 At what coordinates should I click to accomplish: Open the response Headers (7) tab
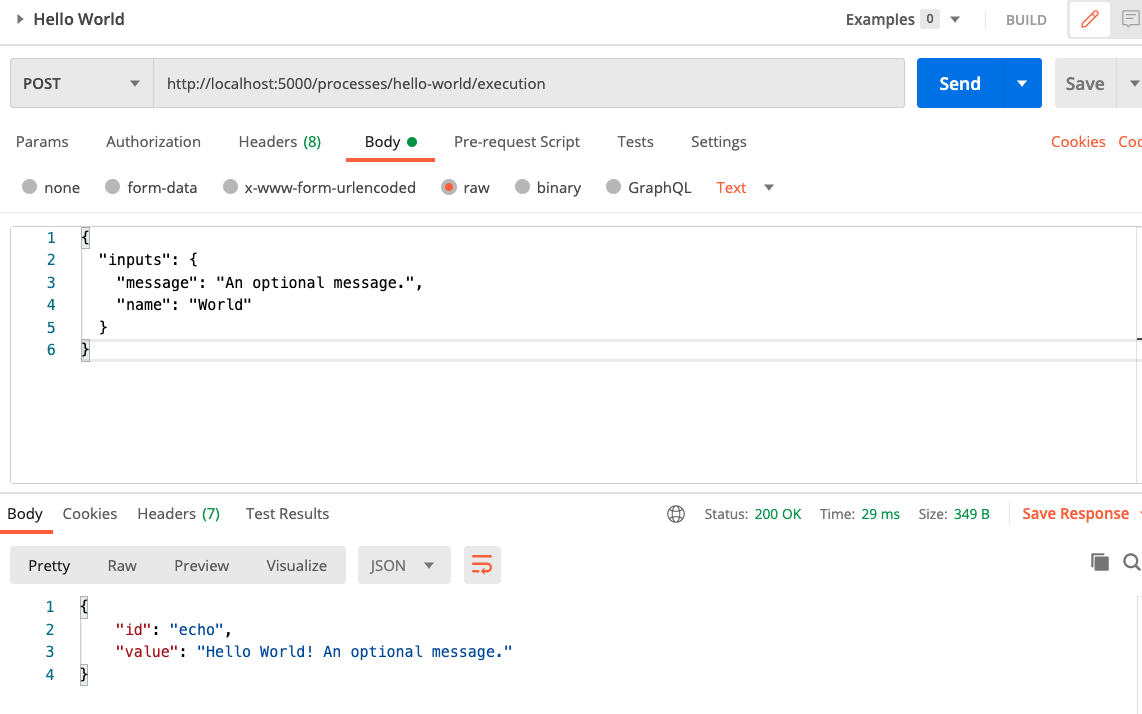[178, 514]
